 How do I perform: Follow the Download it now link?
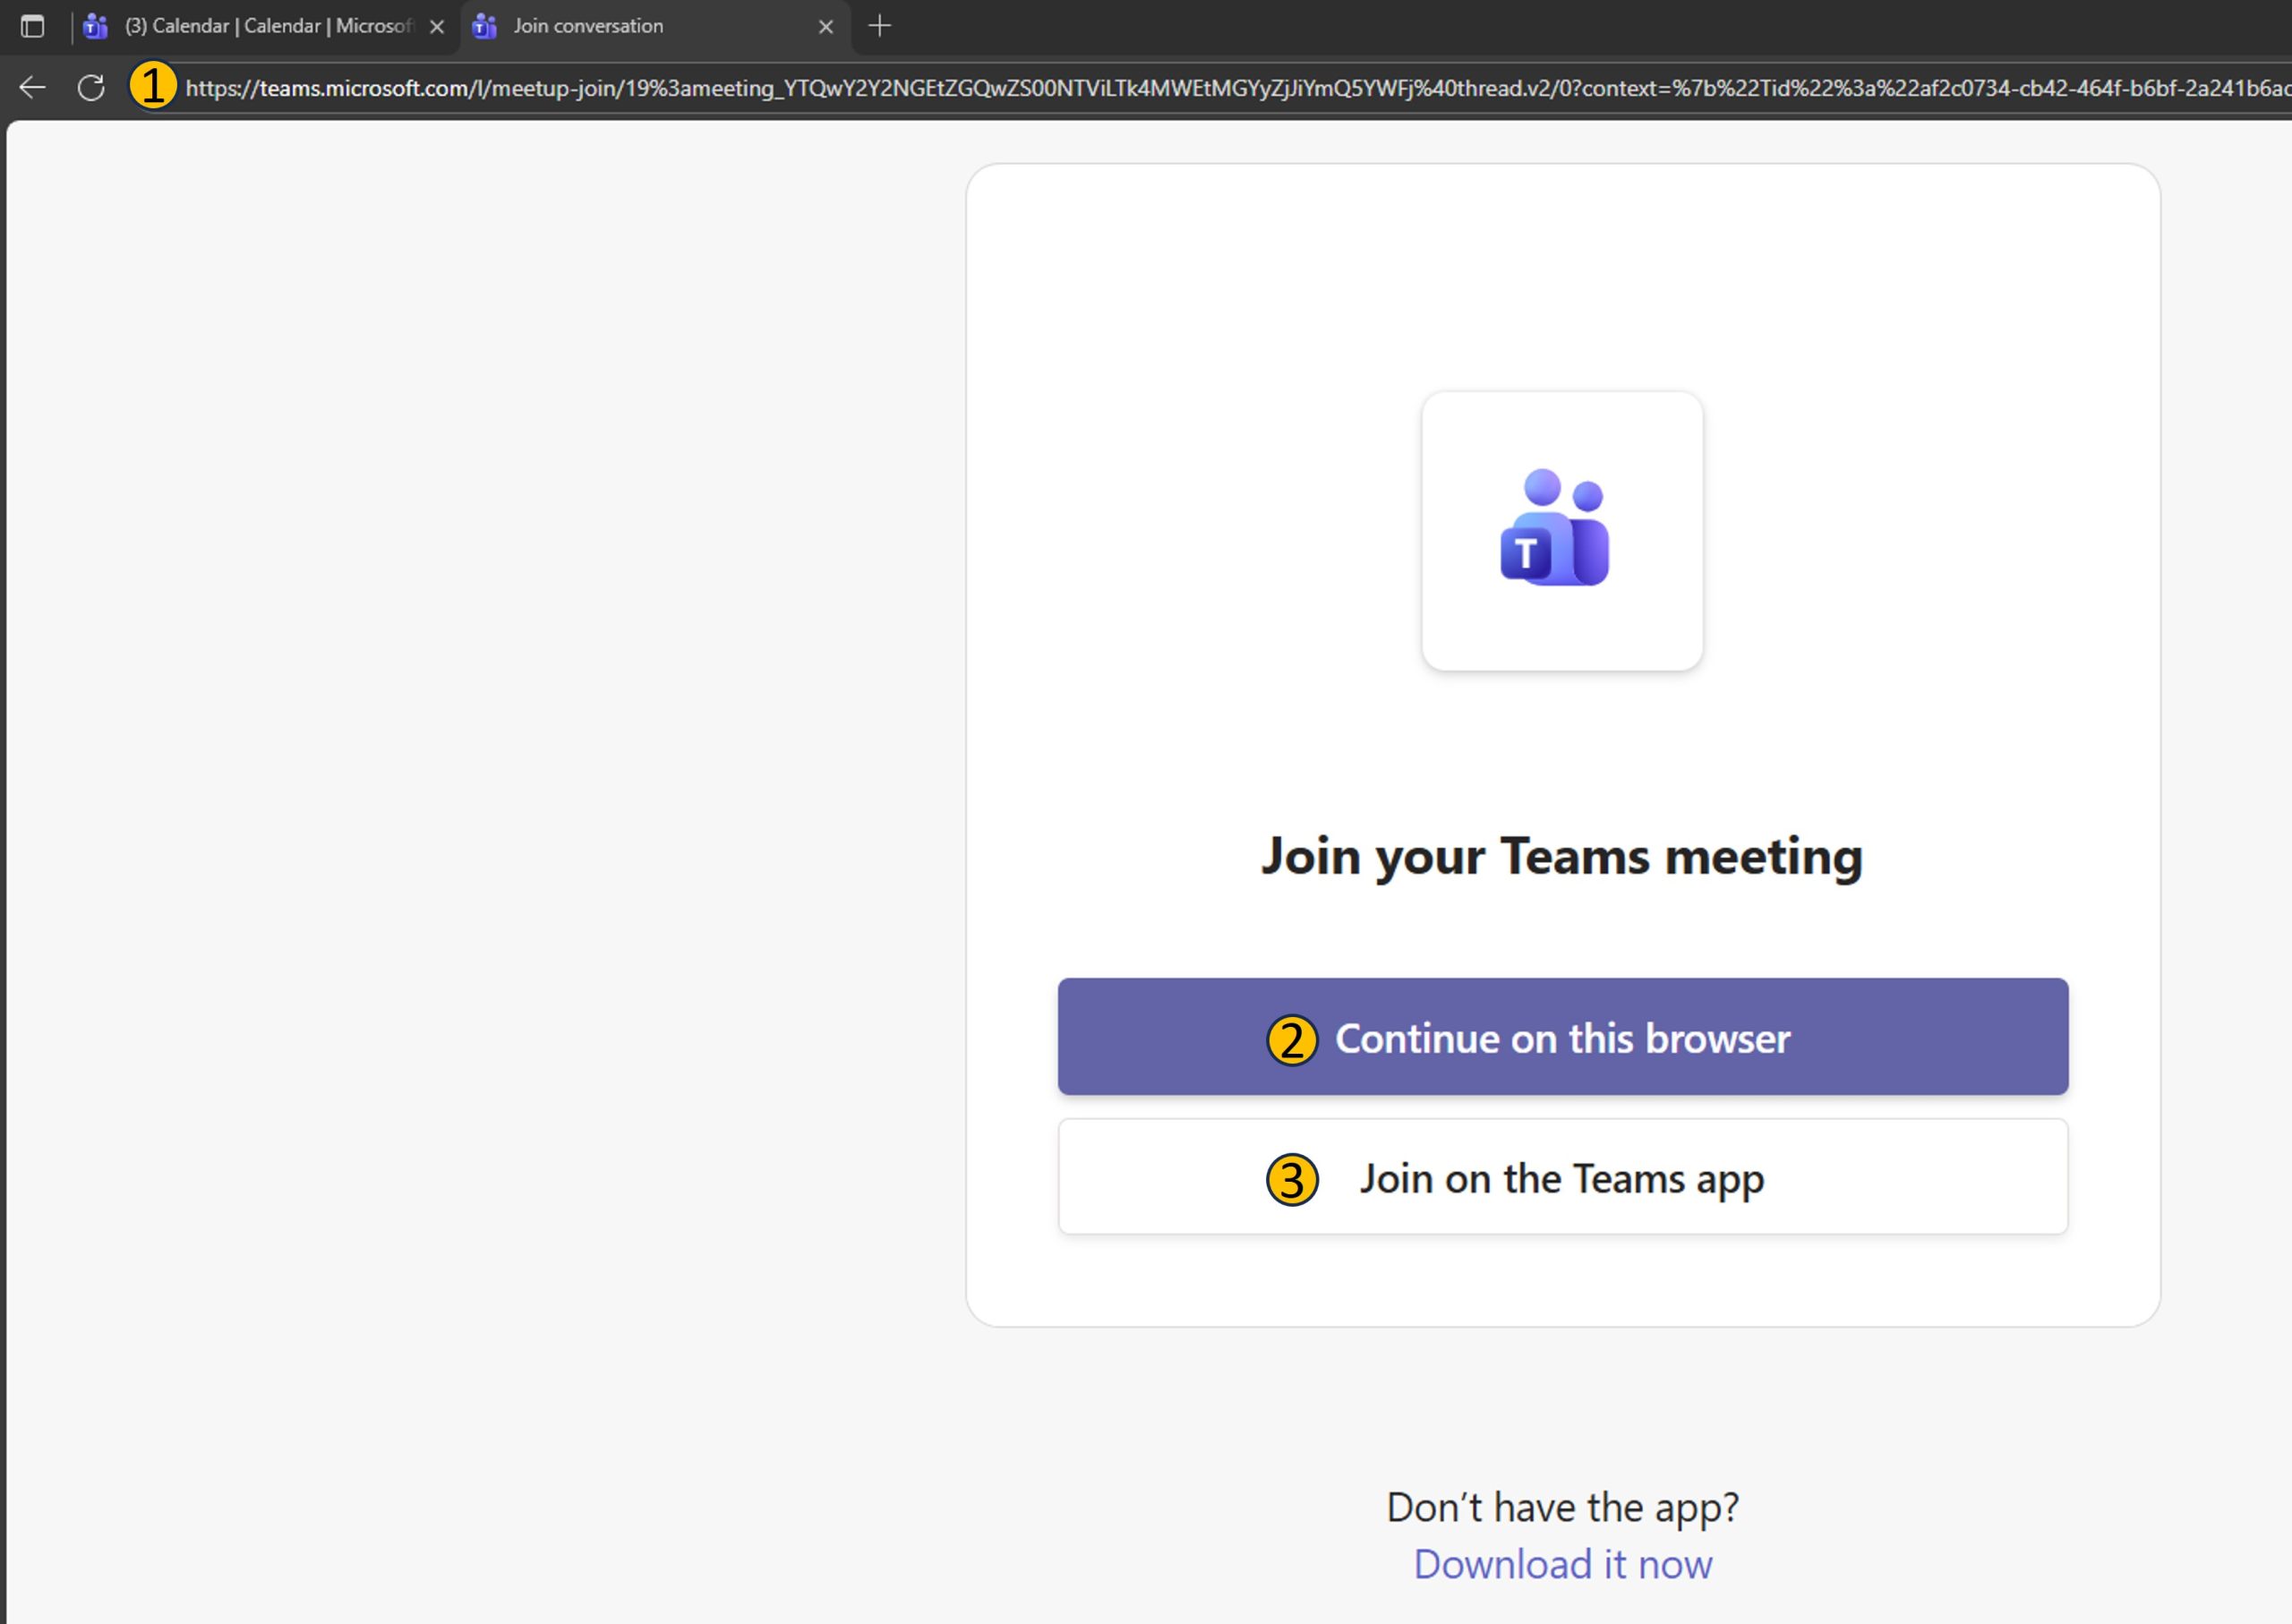tap(1562, 1564)
